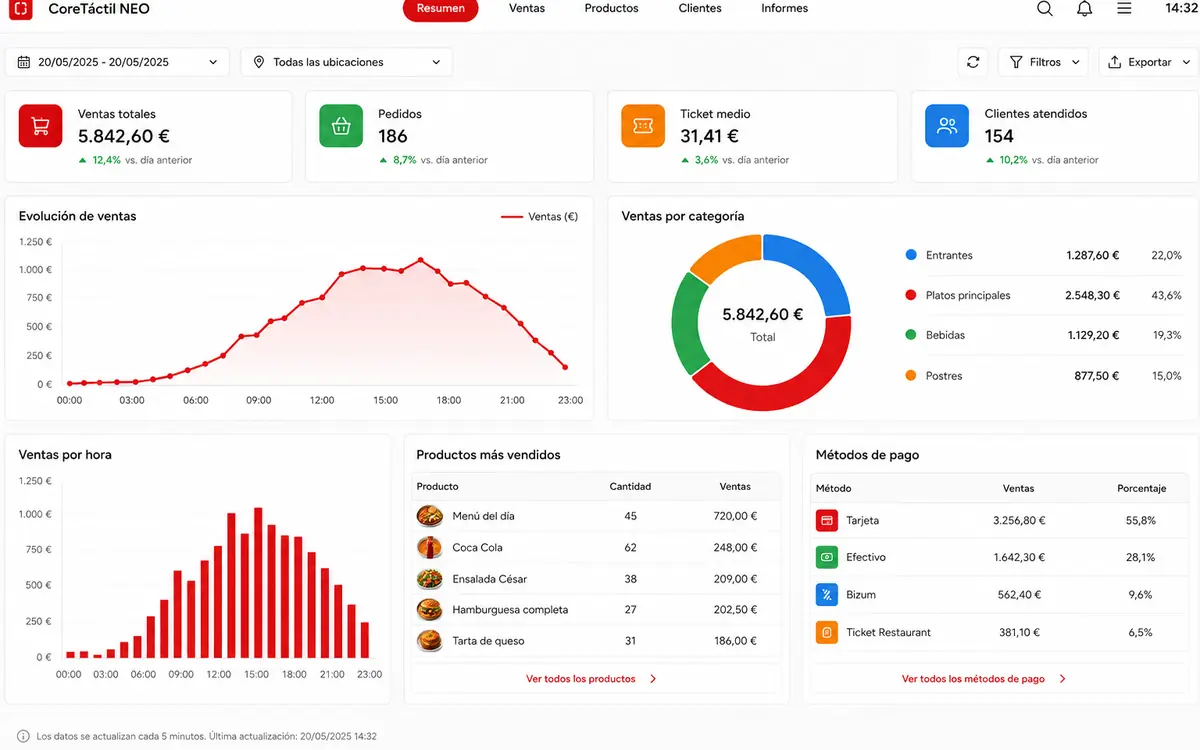Expand the date range dropdown
This screenshot has width=1200, height=750.
[117, 62]
